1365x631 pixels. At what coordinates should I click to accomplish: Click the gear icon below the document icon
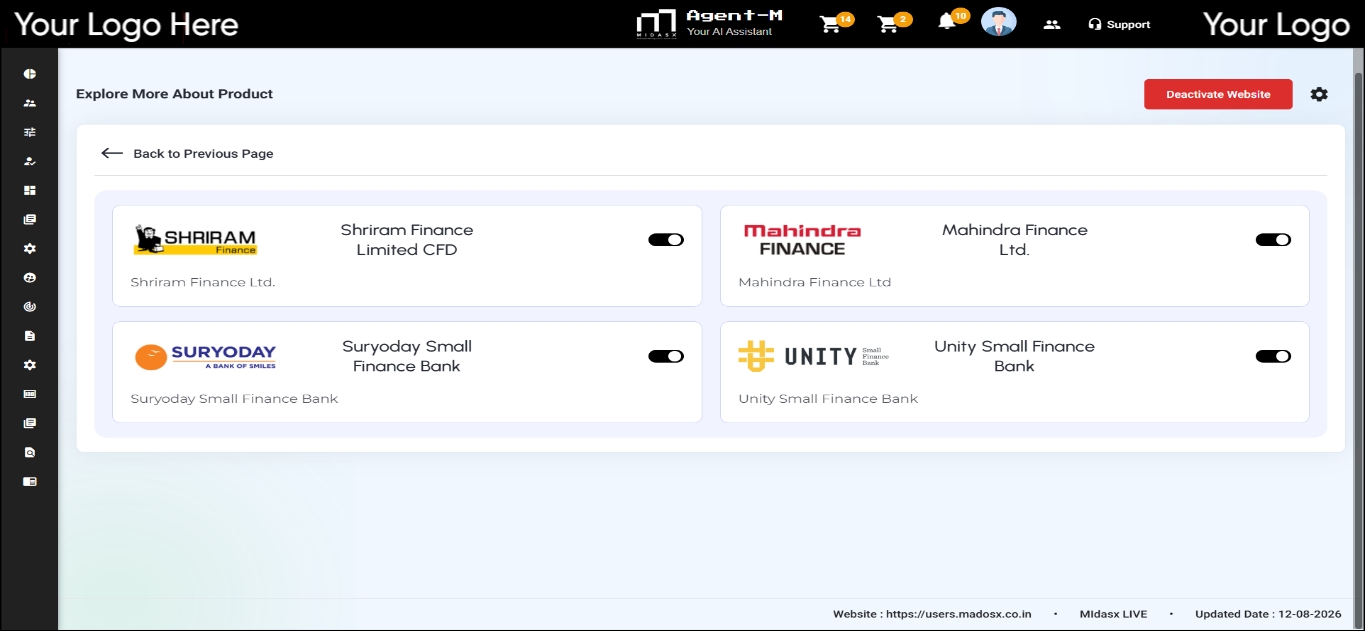[x=30, y=365]
